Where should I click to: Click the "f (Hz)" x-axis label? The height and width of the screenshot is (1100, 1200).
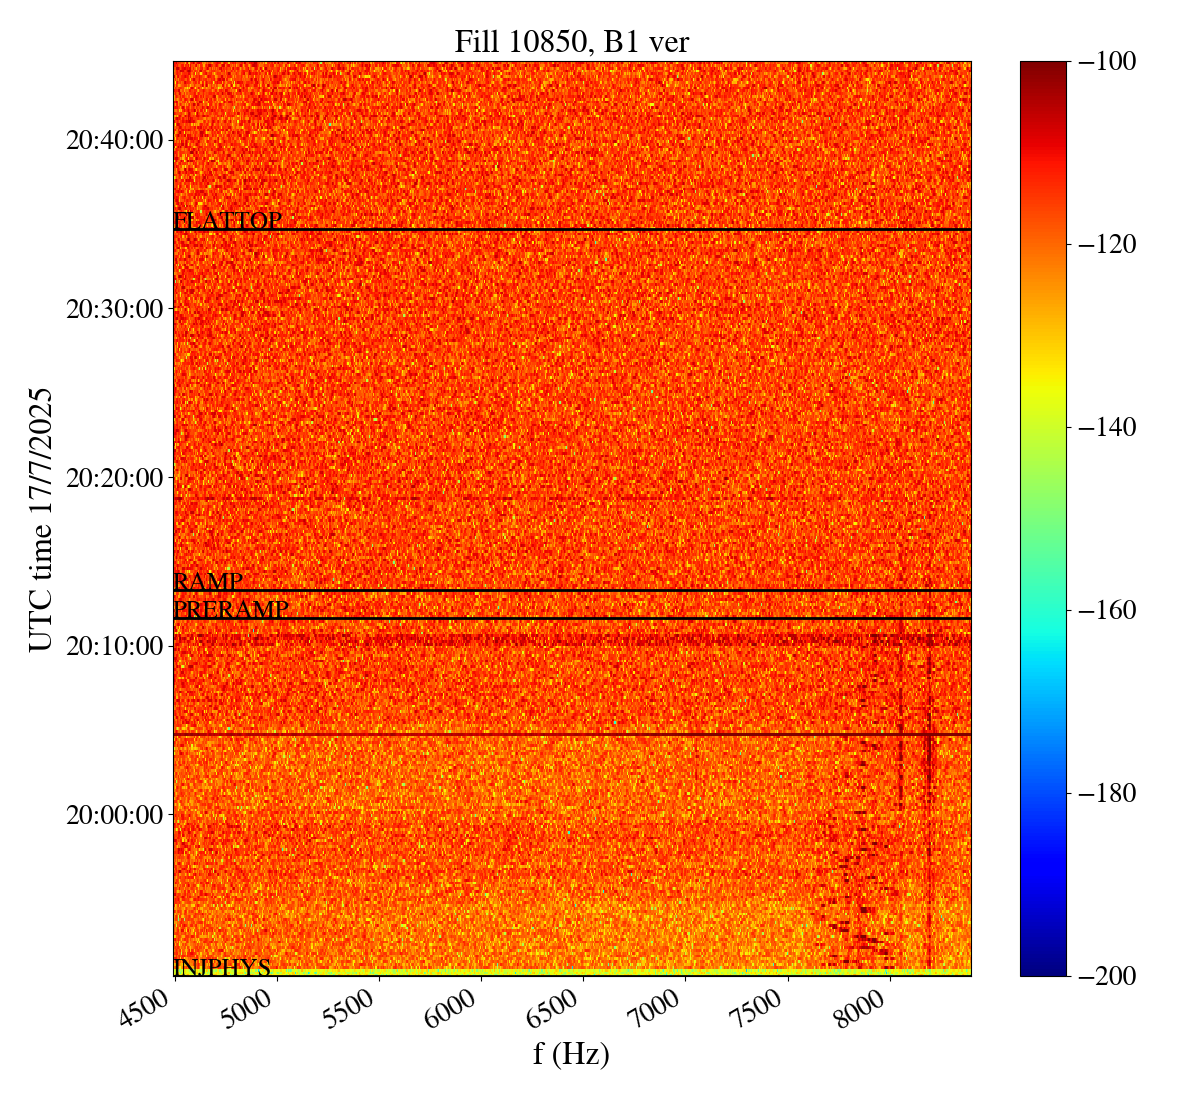point(571,1054)
